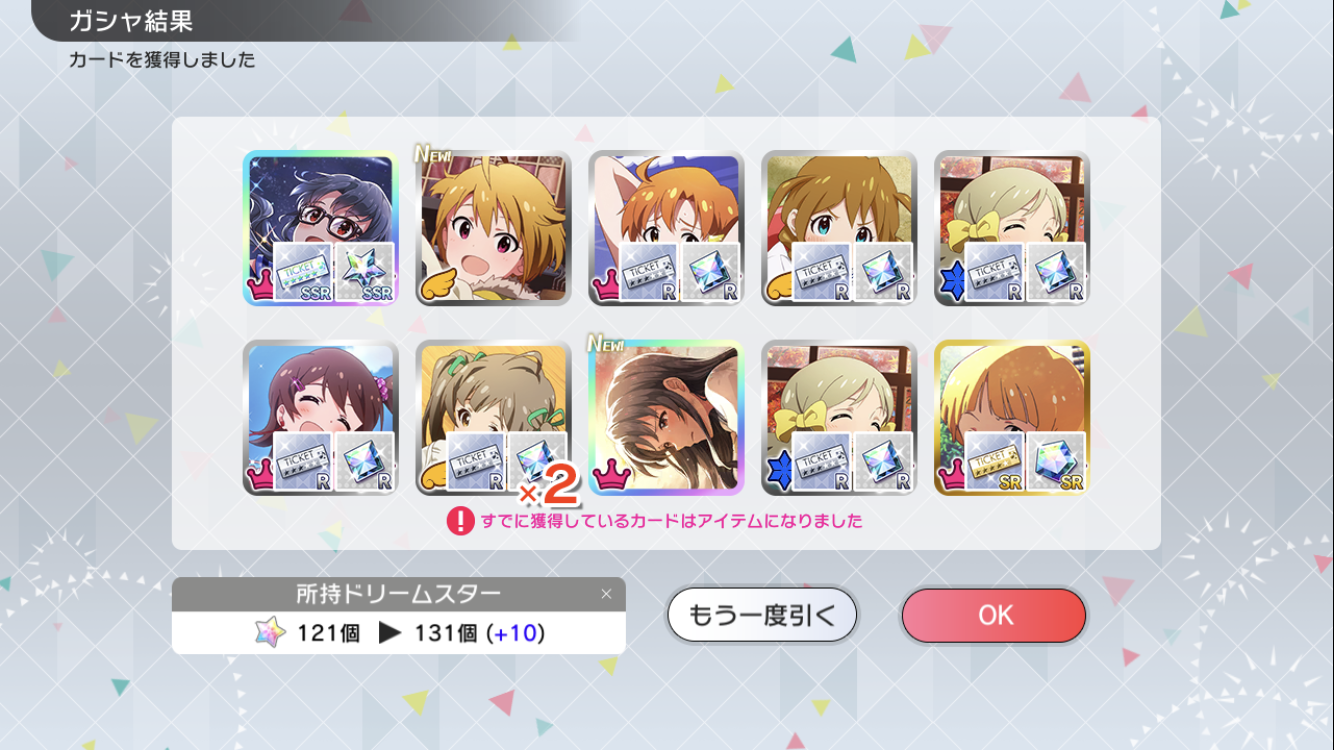1334x750 pixels.
Task: Select the card showing the ×2 duplicate mark
Action: (494, 418)
